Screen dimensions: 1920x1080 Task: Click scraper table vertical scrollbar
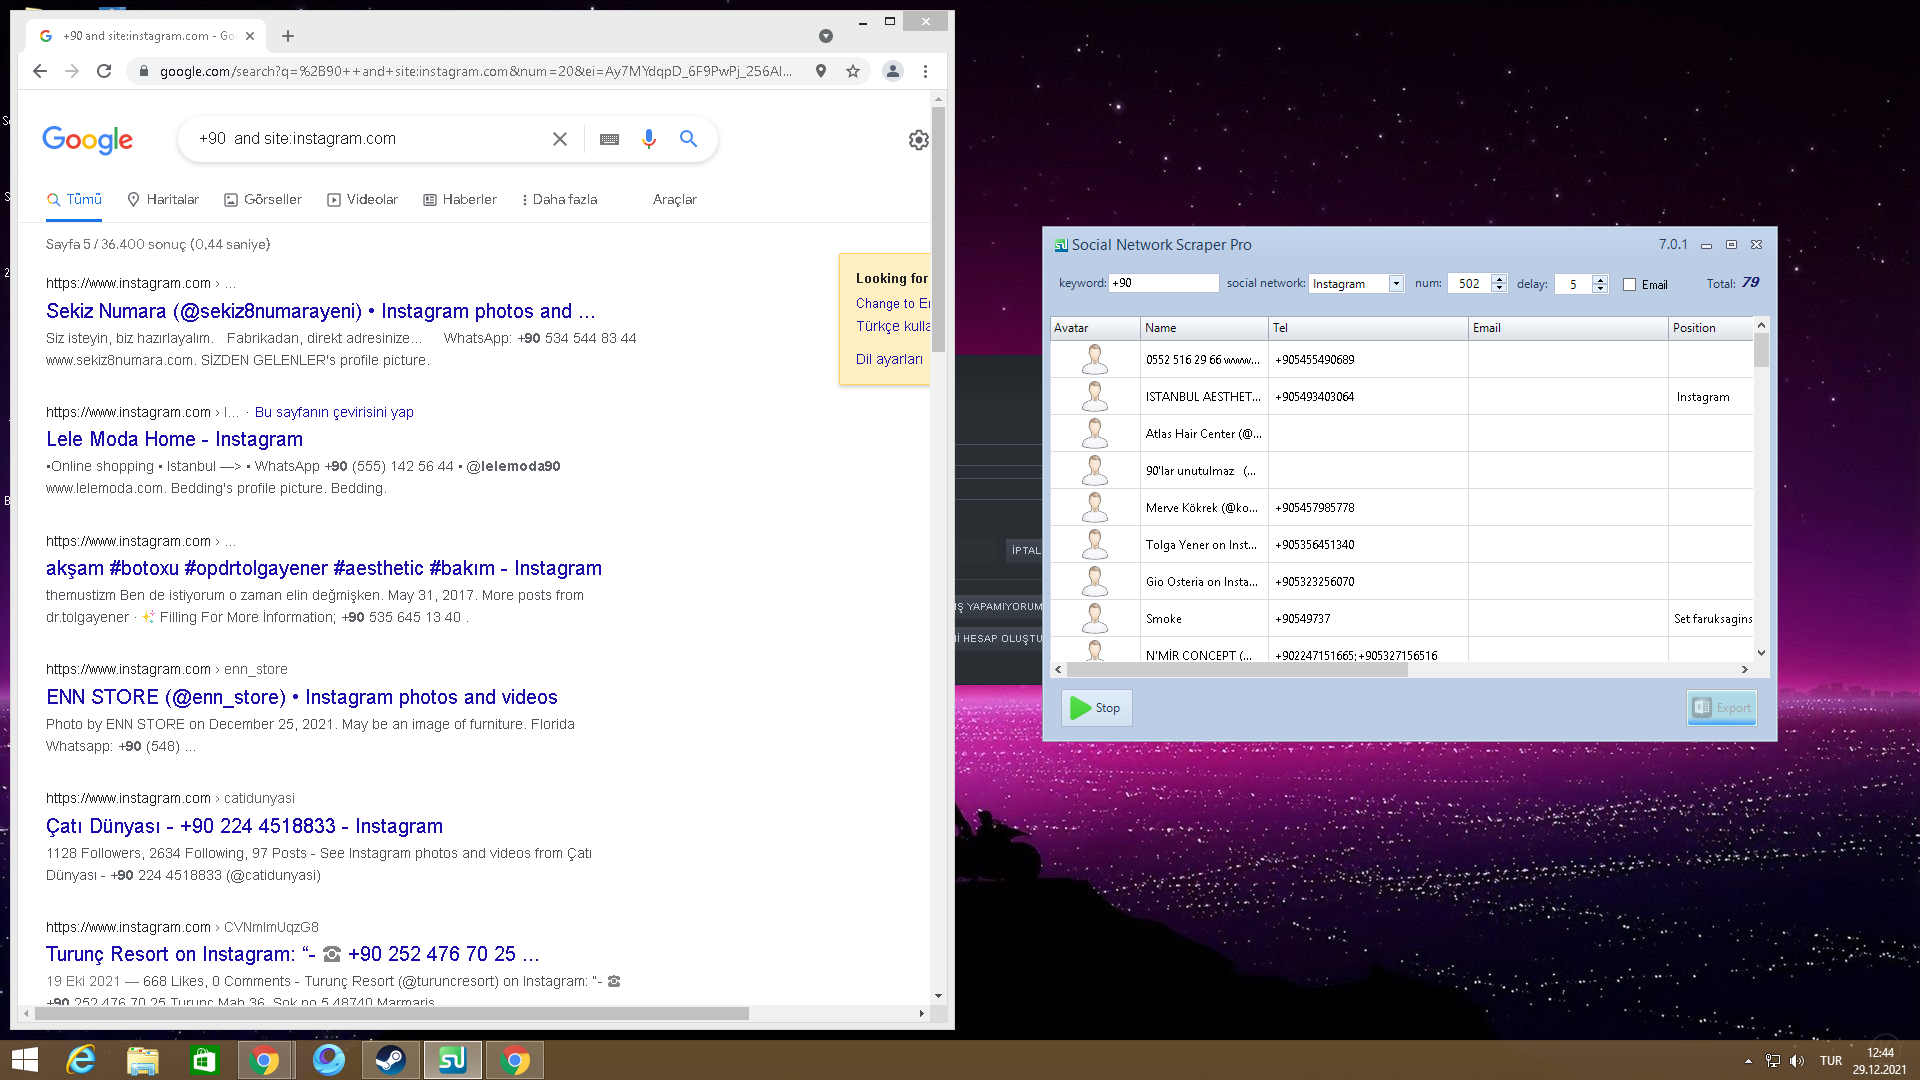[1761, 350]
